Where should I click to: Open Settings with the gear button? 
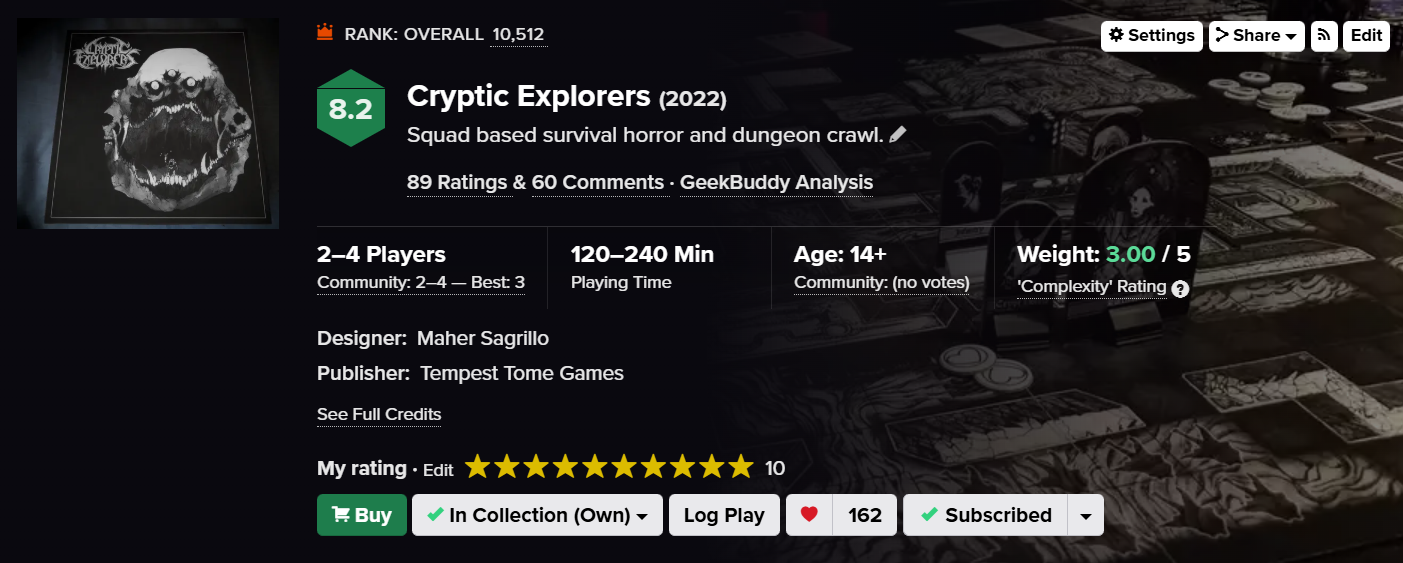coord(1151,36)
